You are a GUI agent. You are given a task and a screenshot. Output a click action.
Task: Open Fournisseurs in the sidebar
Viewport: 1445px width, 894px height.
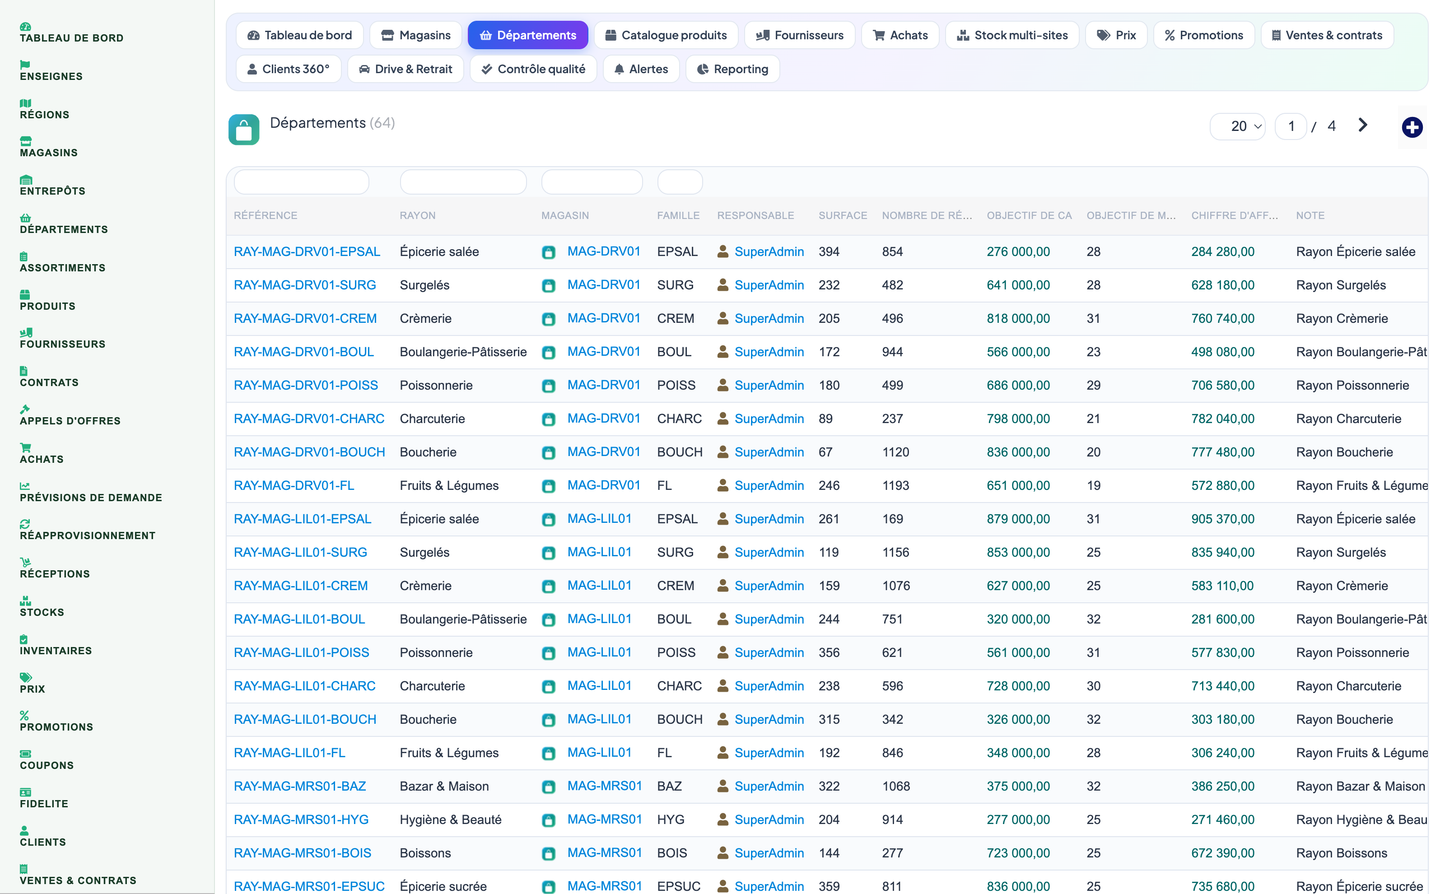coord(62,339)
